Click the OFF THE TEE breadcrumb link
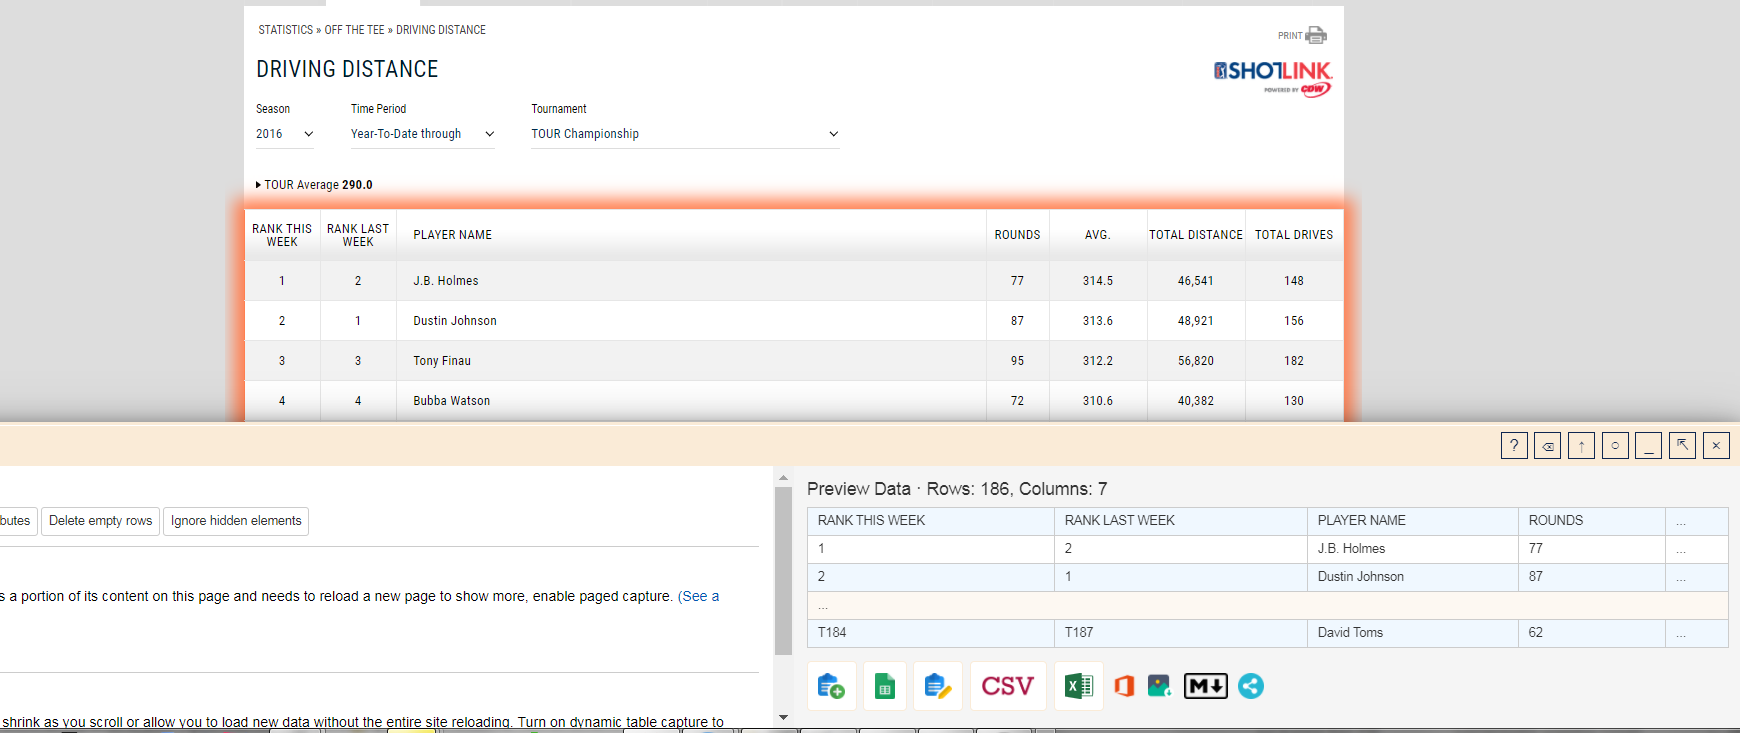 coord(354,30)
